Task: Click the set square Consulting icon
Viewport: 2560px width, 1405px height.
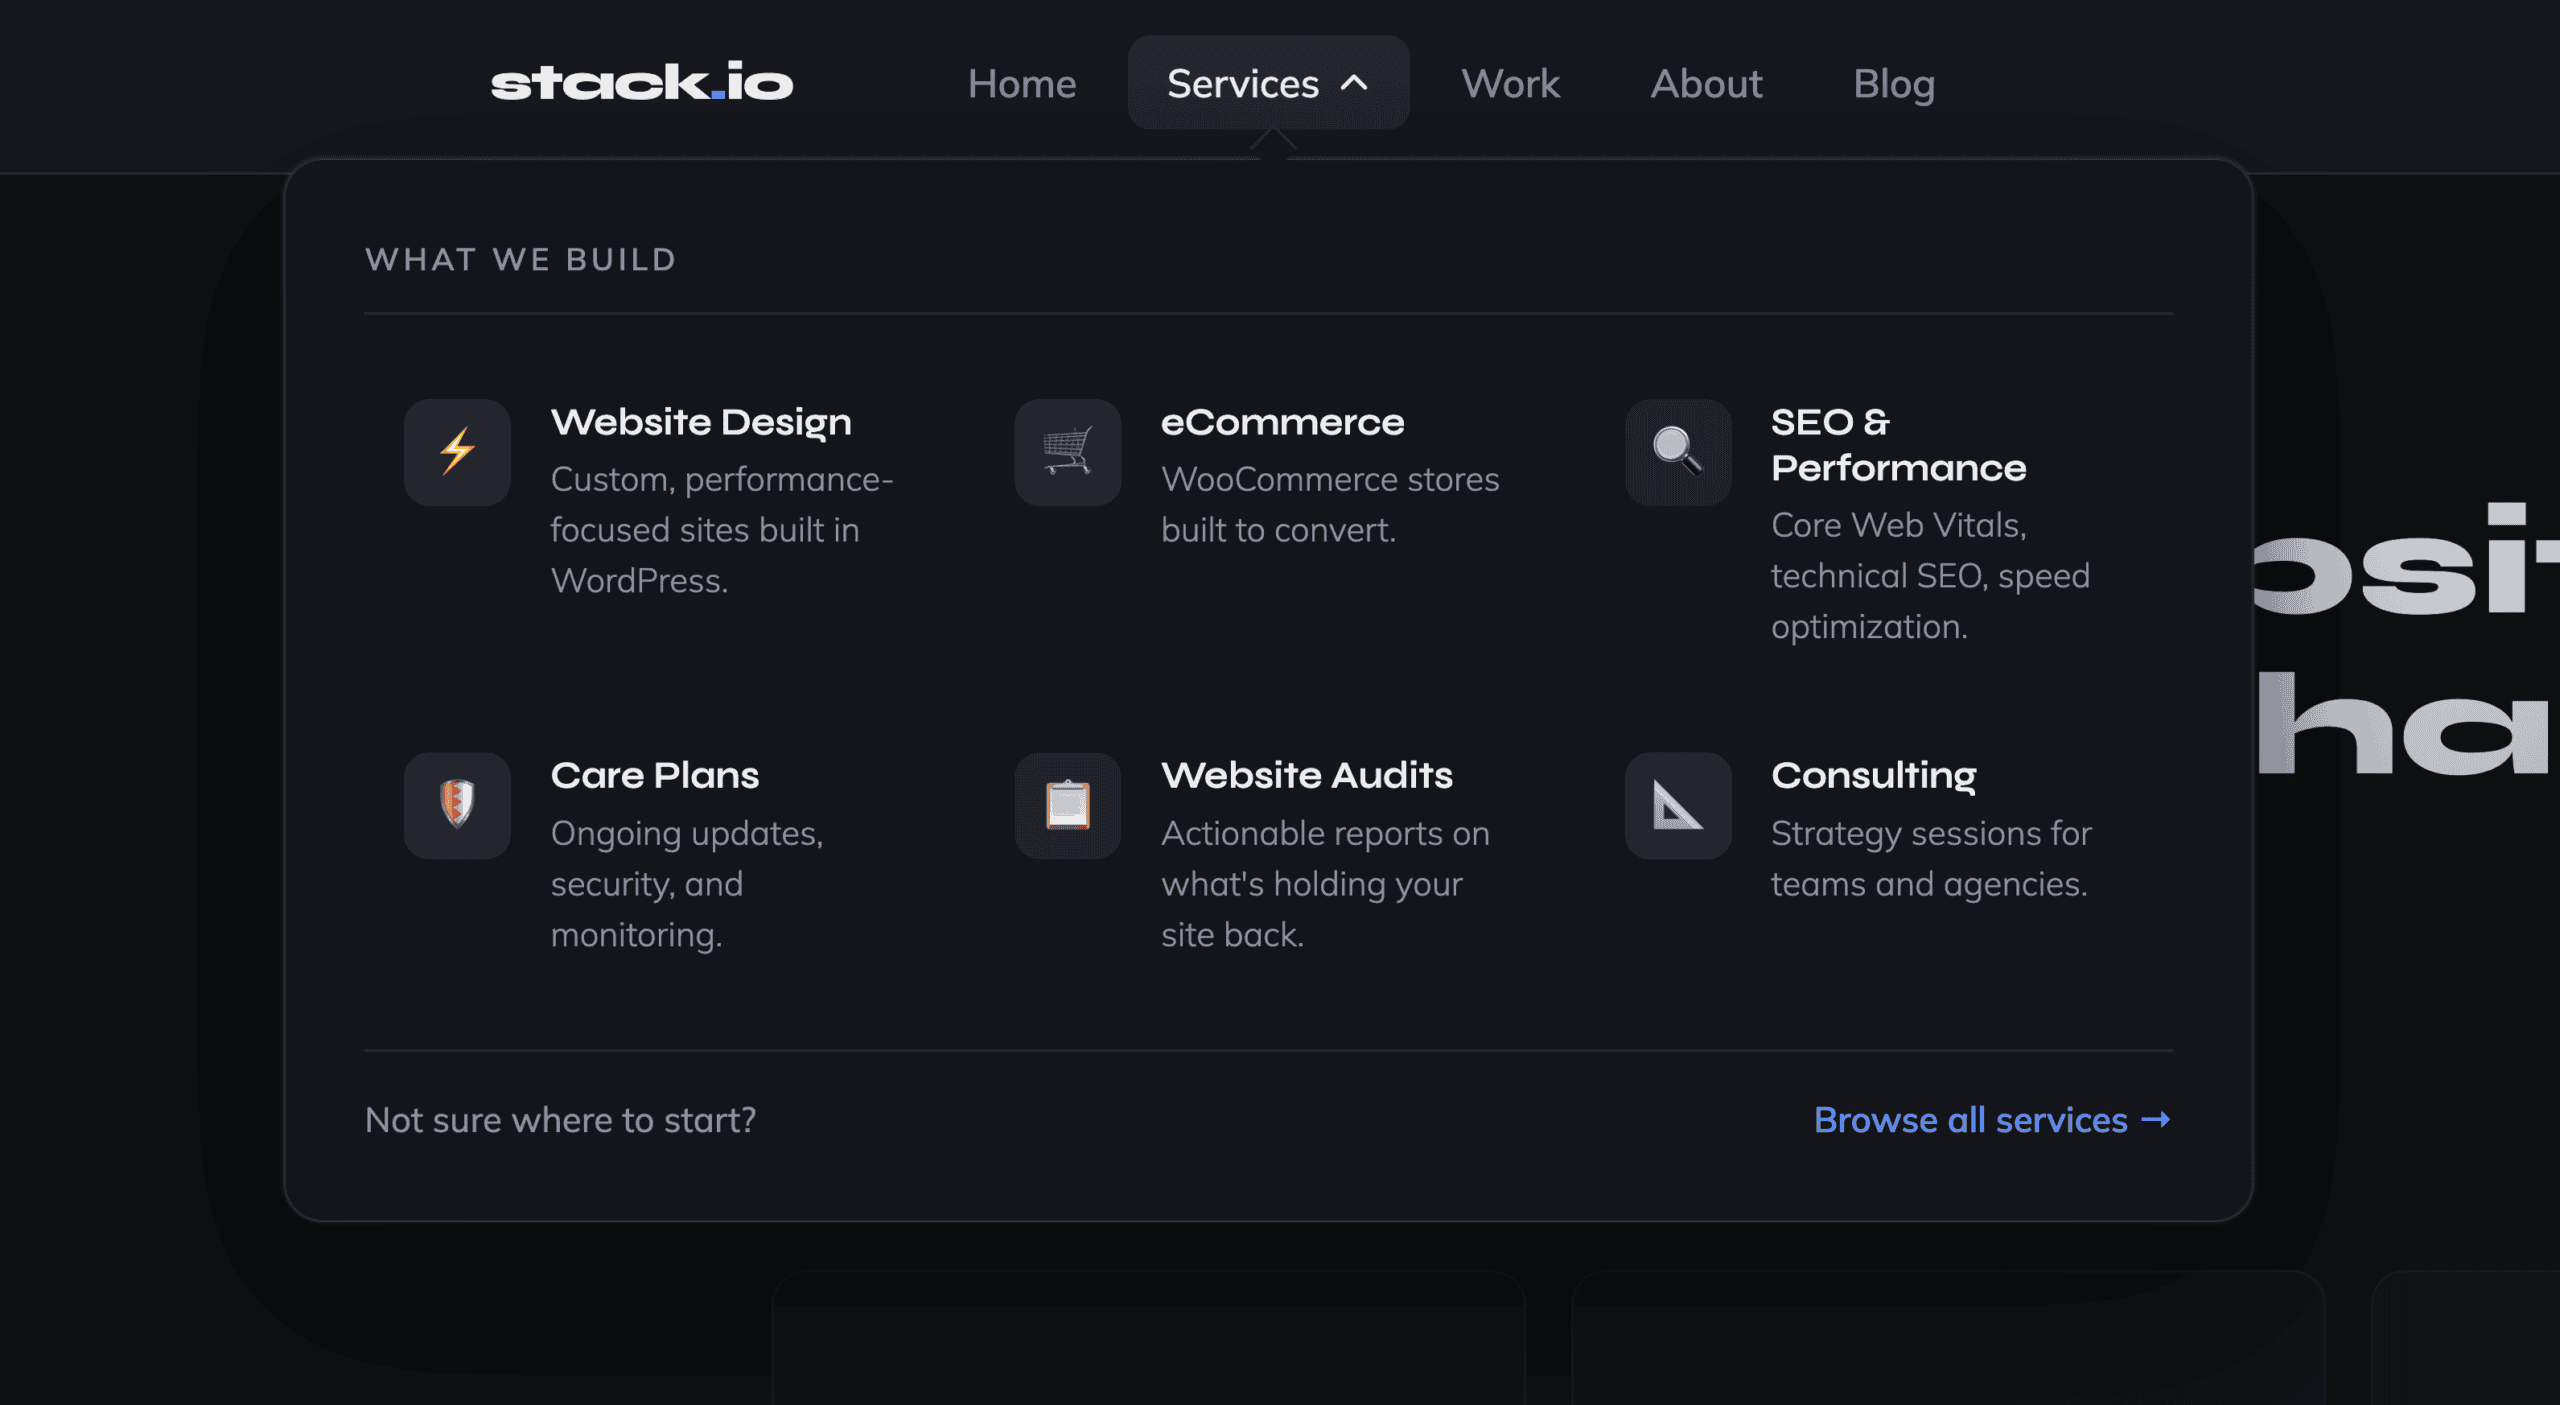Action: (x=1677, y=805)
